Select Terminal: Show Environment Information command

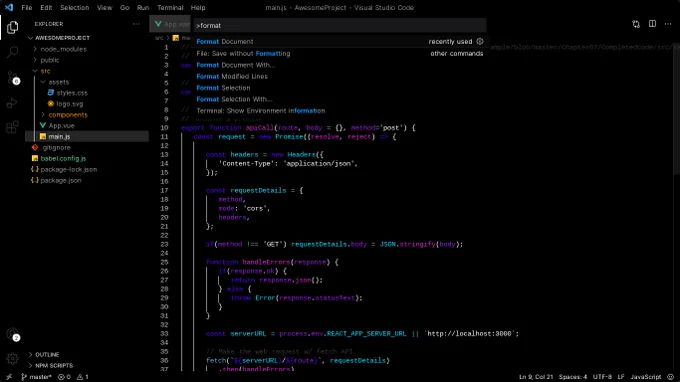click(x=339, y=111)
